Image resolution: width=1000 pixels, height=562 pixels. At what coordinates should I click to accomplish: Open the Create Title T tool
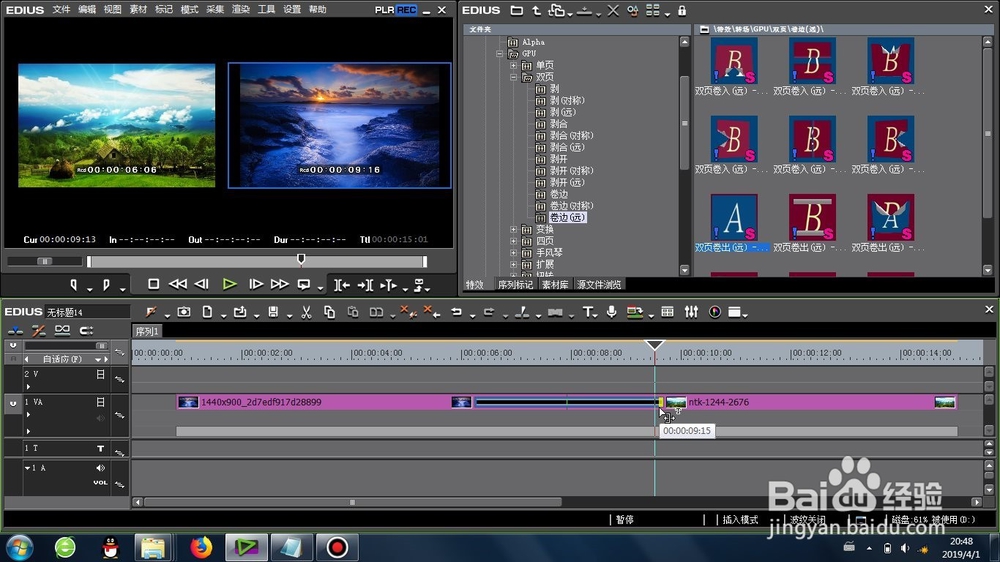point(587,312)
